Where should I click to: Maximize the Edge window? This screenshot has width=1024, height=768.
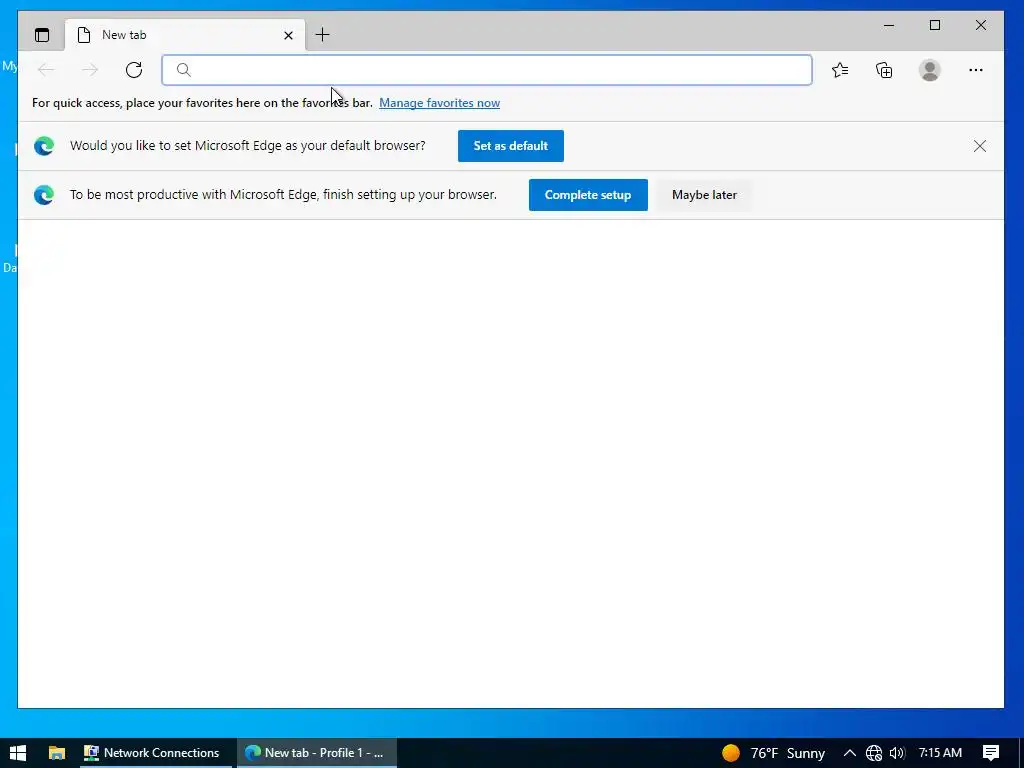coord(935,25)
